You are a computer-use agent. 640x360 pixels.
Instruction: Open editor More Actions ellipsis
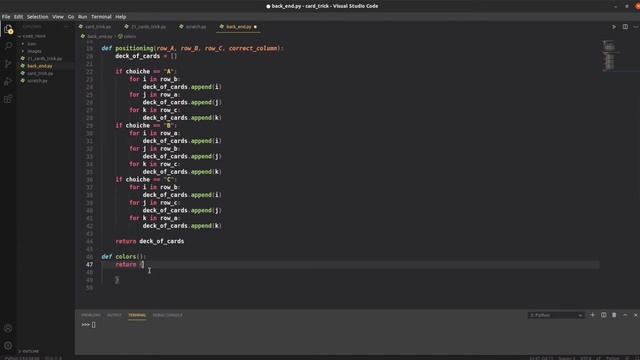[636, 27]
